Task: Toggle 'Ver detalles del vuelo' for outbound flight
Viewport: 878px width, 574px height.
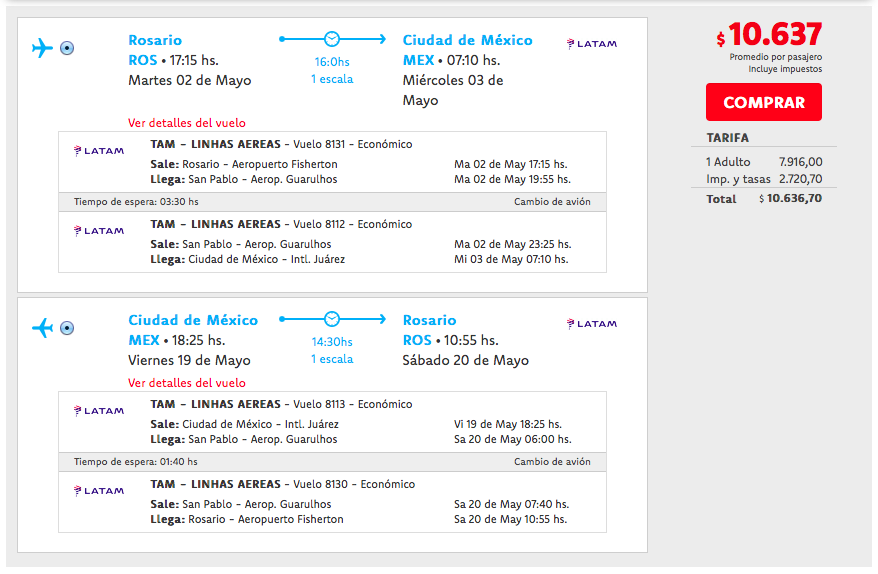Action: click(x=186, y=123)
